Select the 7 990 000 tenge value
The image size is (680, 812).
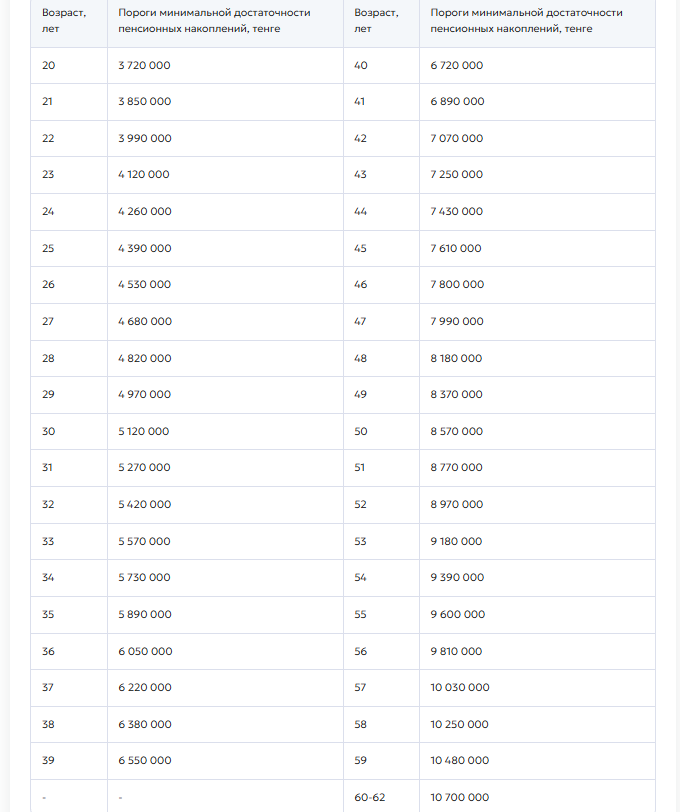(457, 321)
